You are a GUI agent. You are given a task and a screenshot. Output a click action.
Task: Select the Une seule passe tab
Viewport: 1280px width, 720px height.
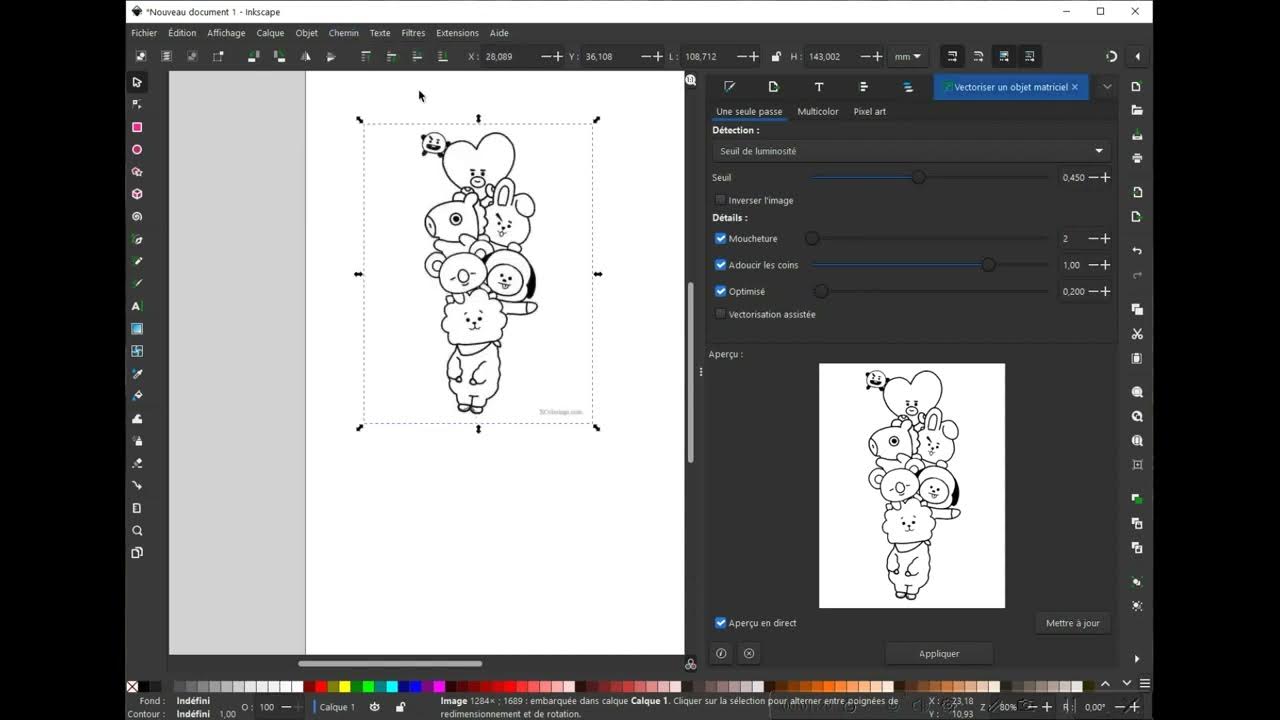point(749,111)
